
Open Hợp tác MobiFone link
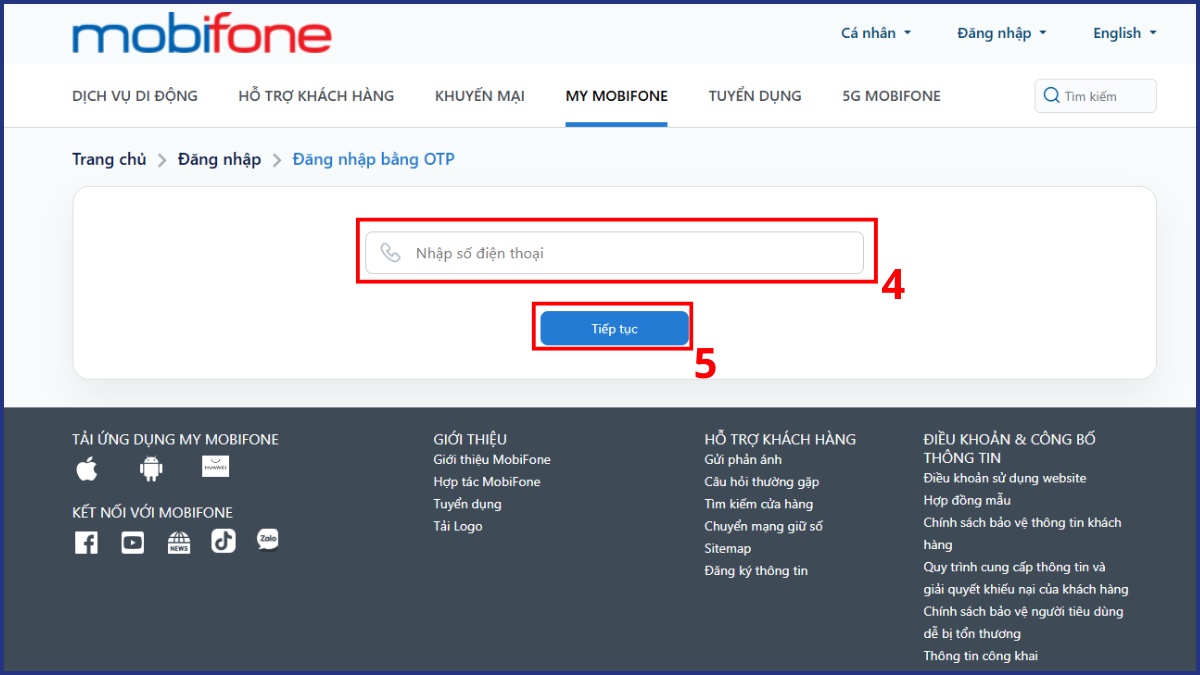click(487, 482)
